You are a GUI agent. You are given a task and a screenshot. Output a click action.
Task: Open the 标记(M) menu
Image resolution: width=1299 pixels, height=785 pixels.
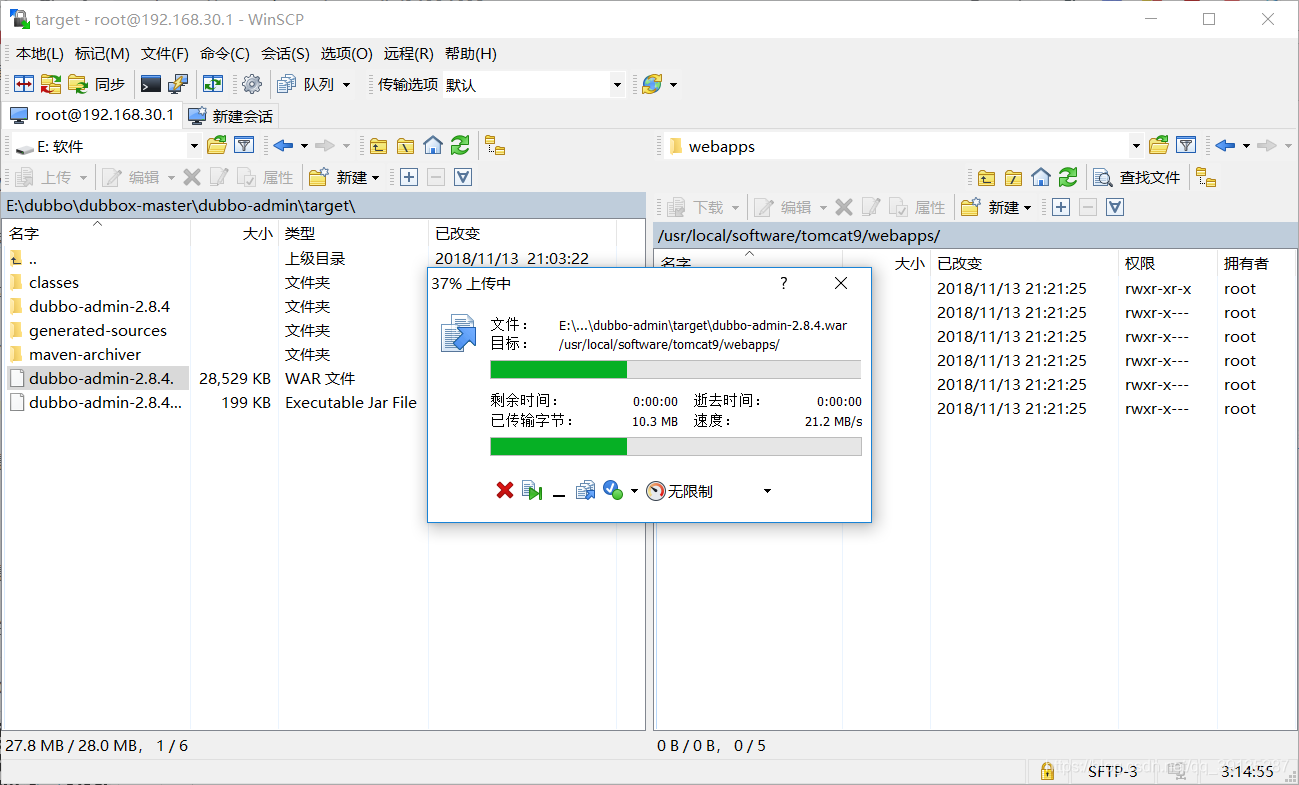(102, 54)
